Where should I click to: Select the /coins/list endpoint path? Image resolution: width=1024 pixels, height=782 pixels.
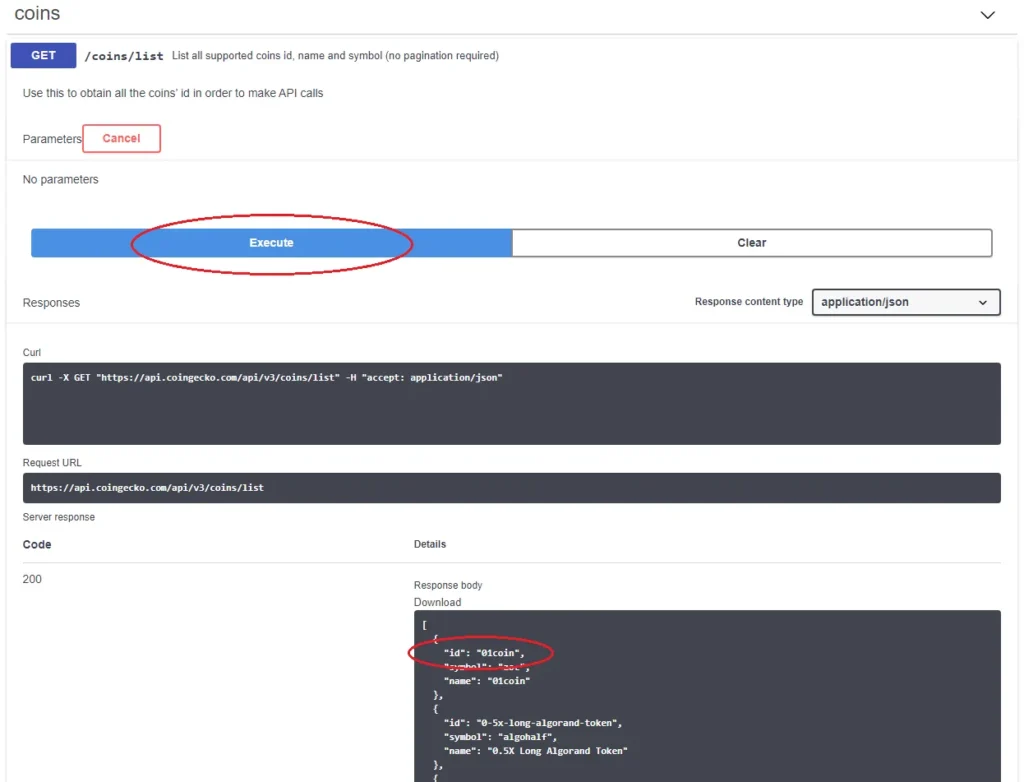click(x=123, y=56)
